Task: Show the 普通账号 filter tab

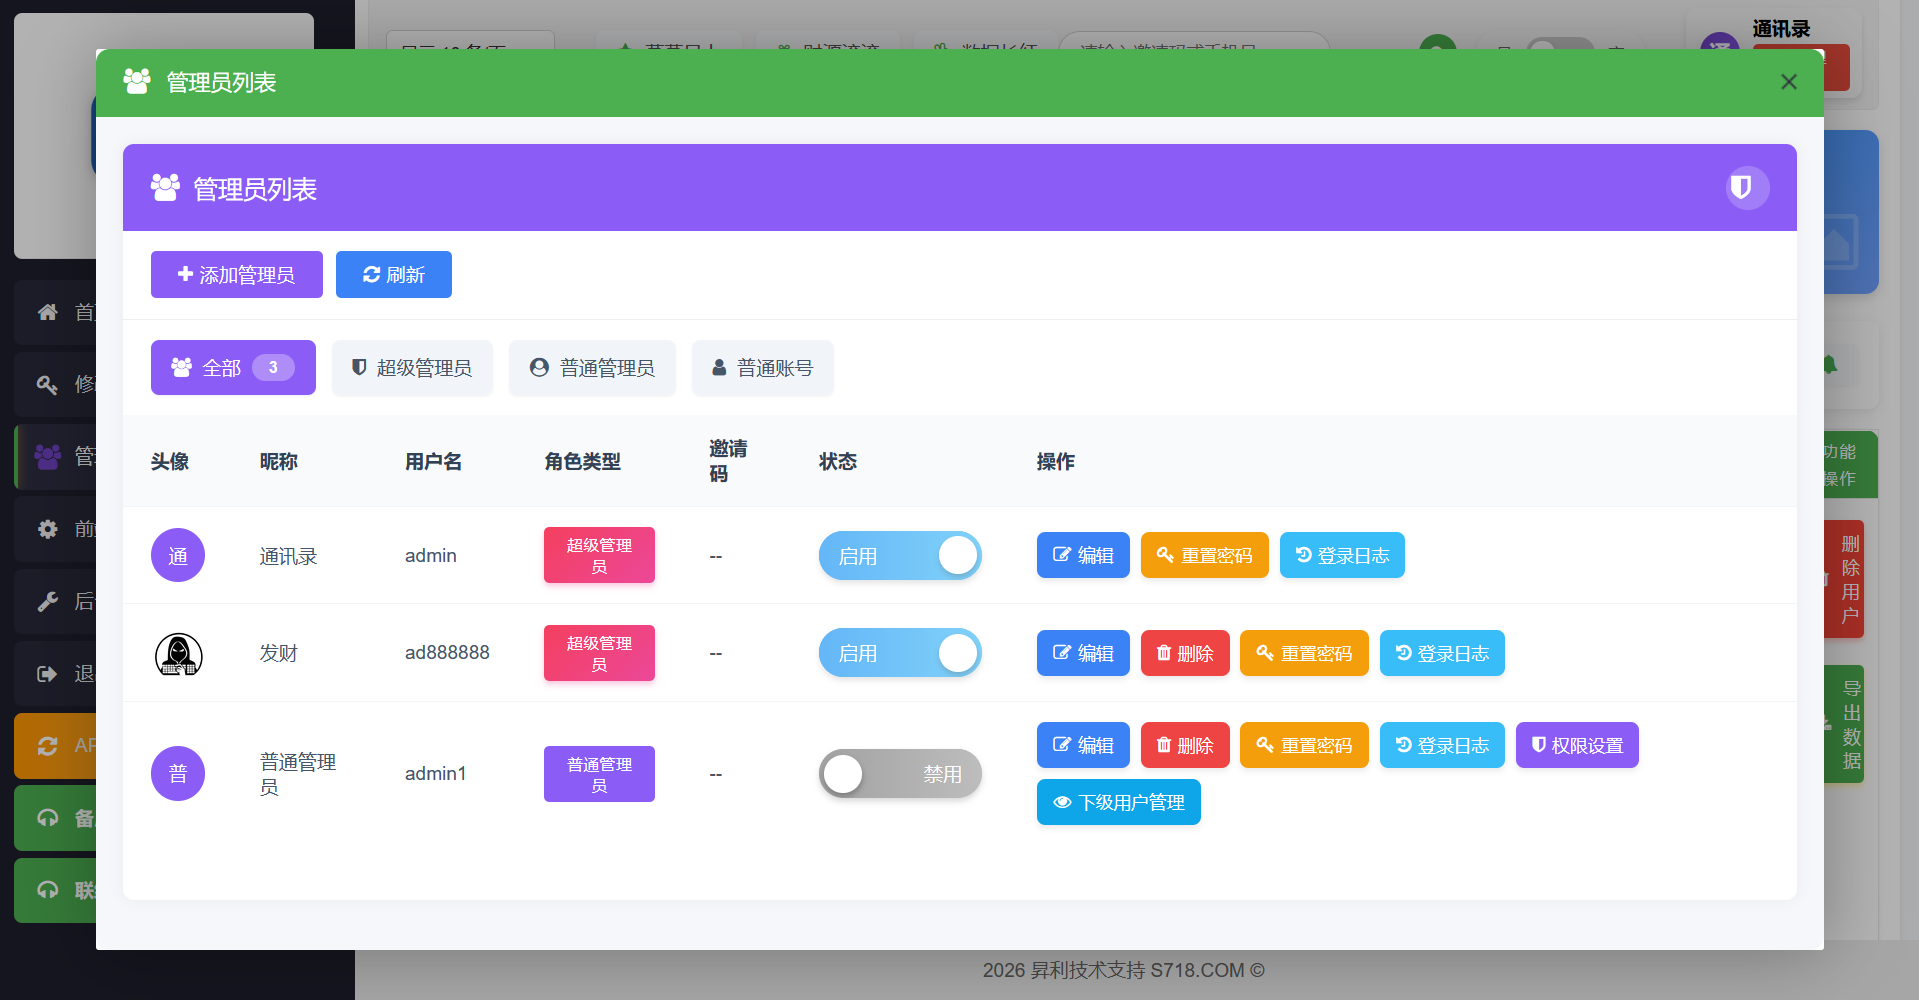Action: click(762, 368)
